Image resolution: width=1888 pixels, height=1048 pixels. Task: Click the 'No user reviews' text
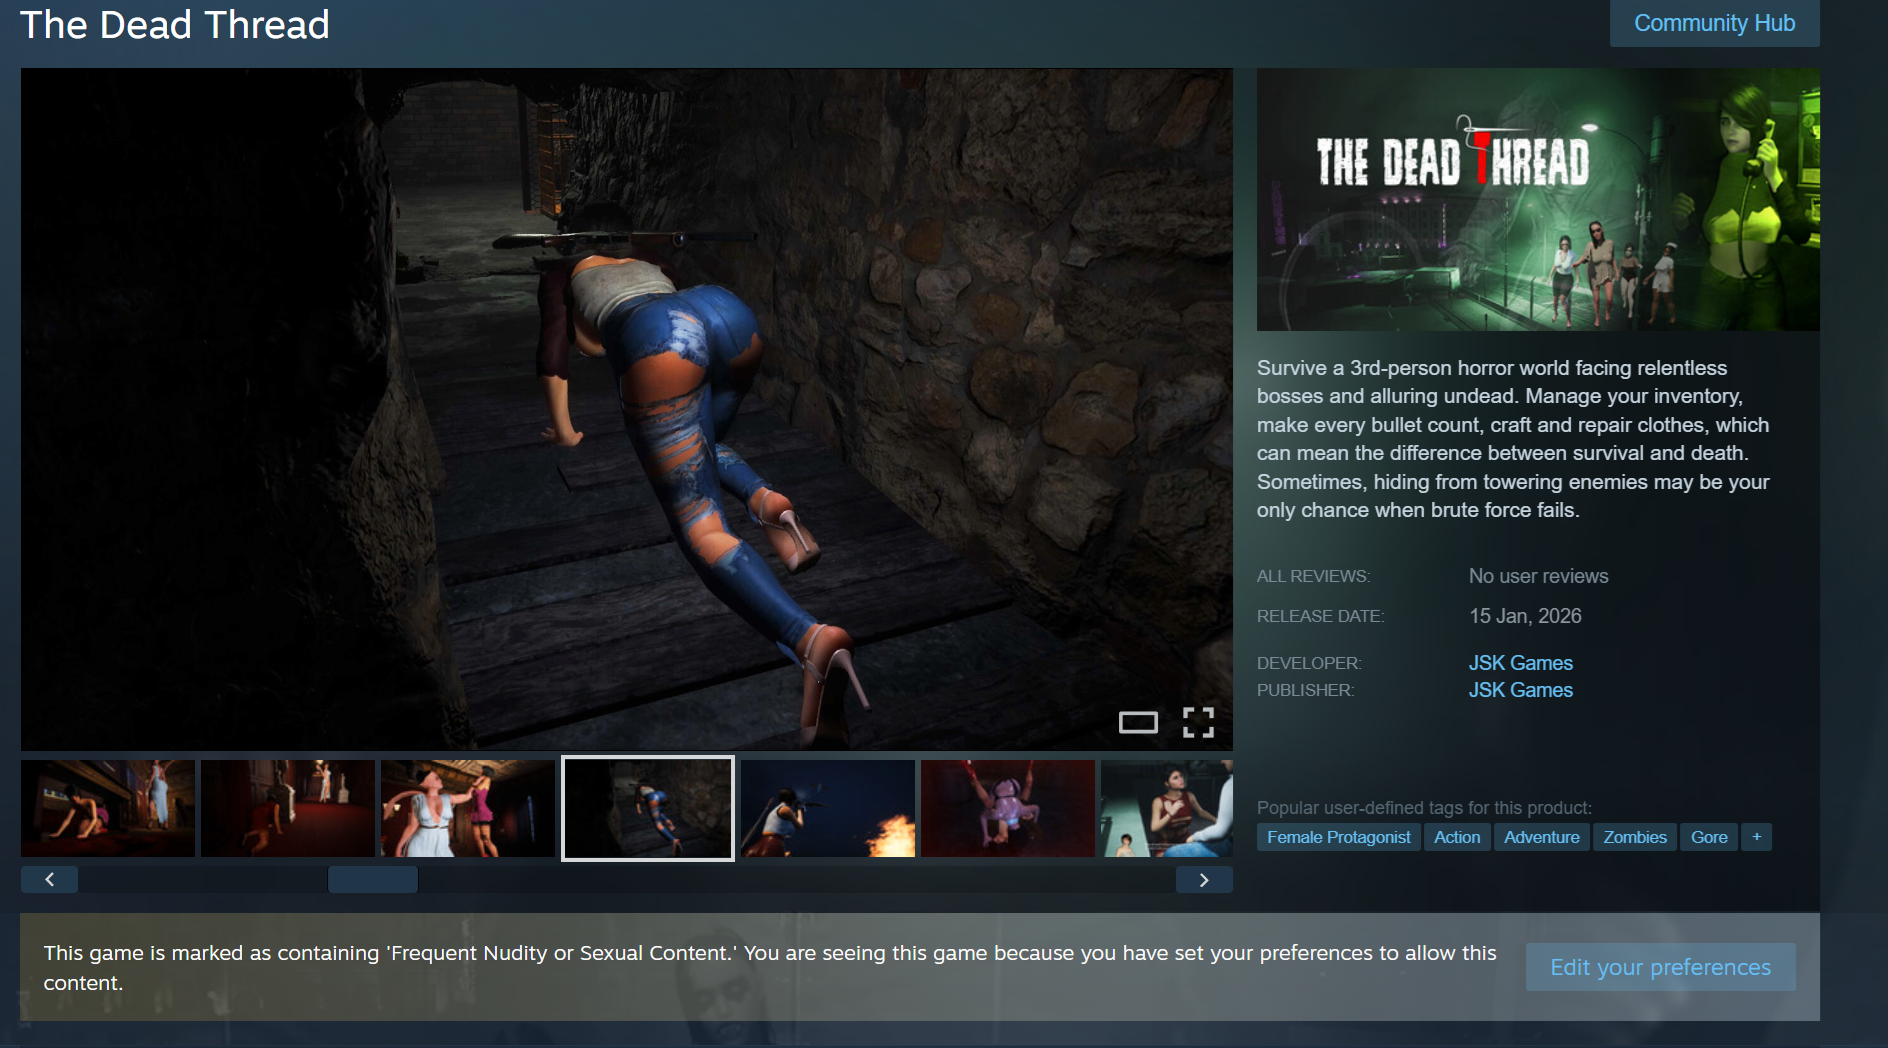[x=1539, y=576]
